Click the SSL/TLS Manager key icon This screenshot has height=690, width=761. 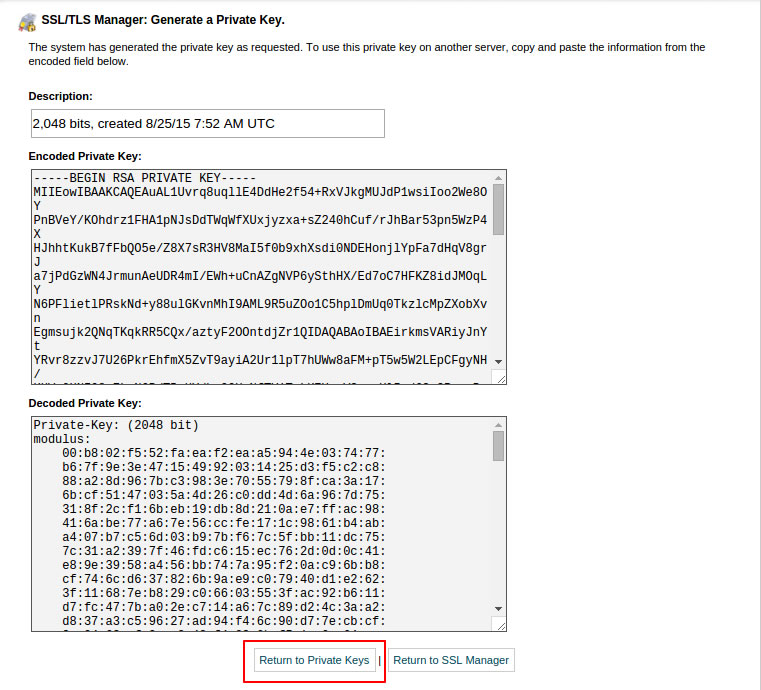pyautogui.click(x=27, y=22)
